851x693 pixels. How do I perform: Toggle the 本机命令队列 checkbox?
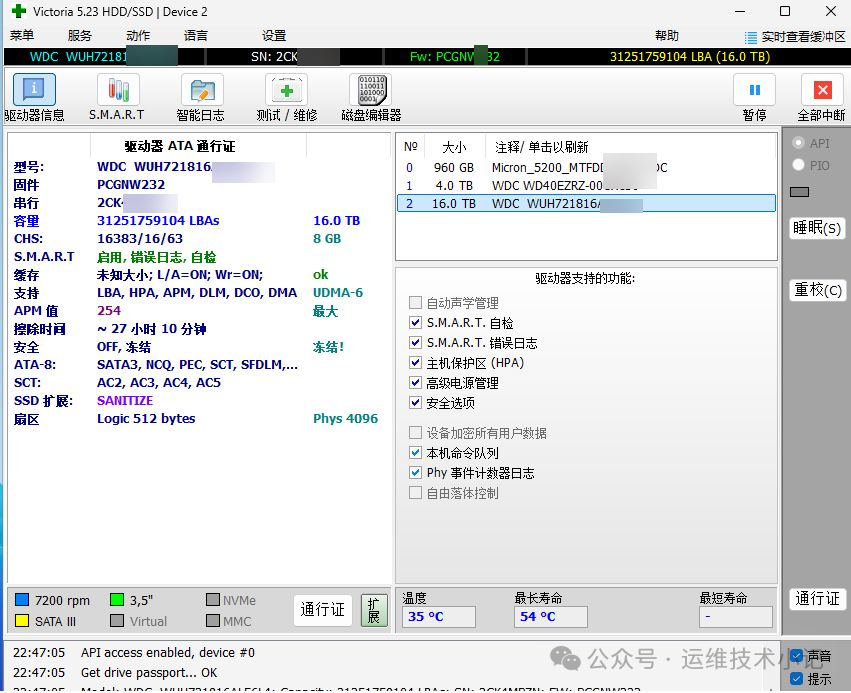415,453
